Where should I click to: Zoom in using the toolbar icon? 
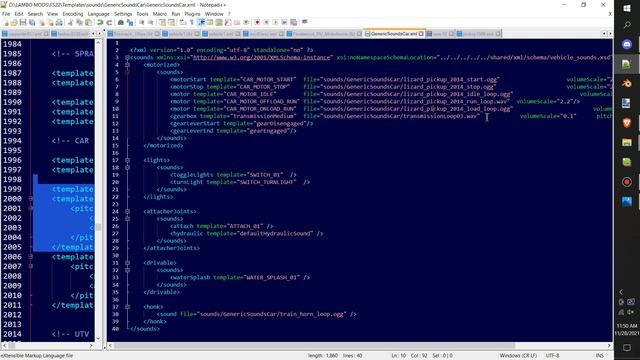[x=142, y=22]
